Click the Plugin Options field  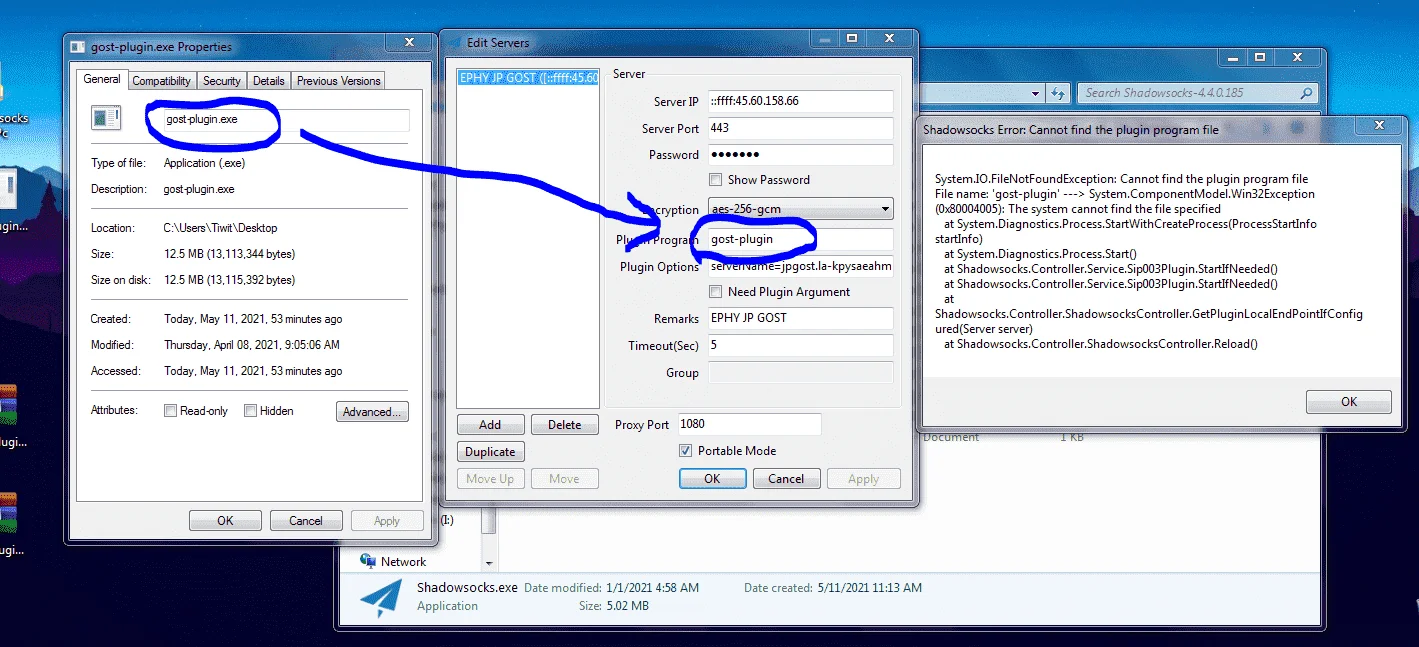(800, 267)
